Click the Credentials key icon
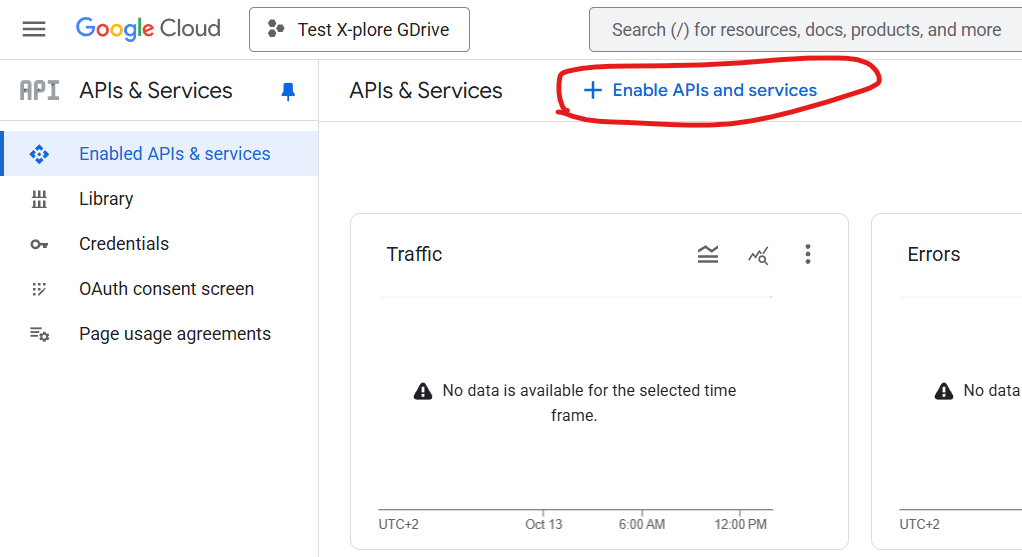The image size is (1022, 557). (39, 244)
